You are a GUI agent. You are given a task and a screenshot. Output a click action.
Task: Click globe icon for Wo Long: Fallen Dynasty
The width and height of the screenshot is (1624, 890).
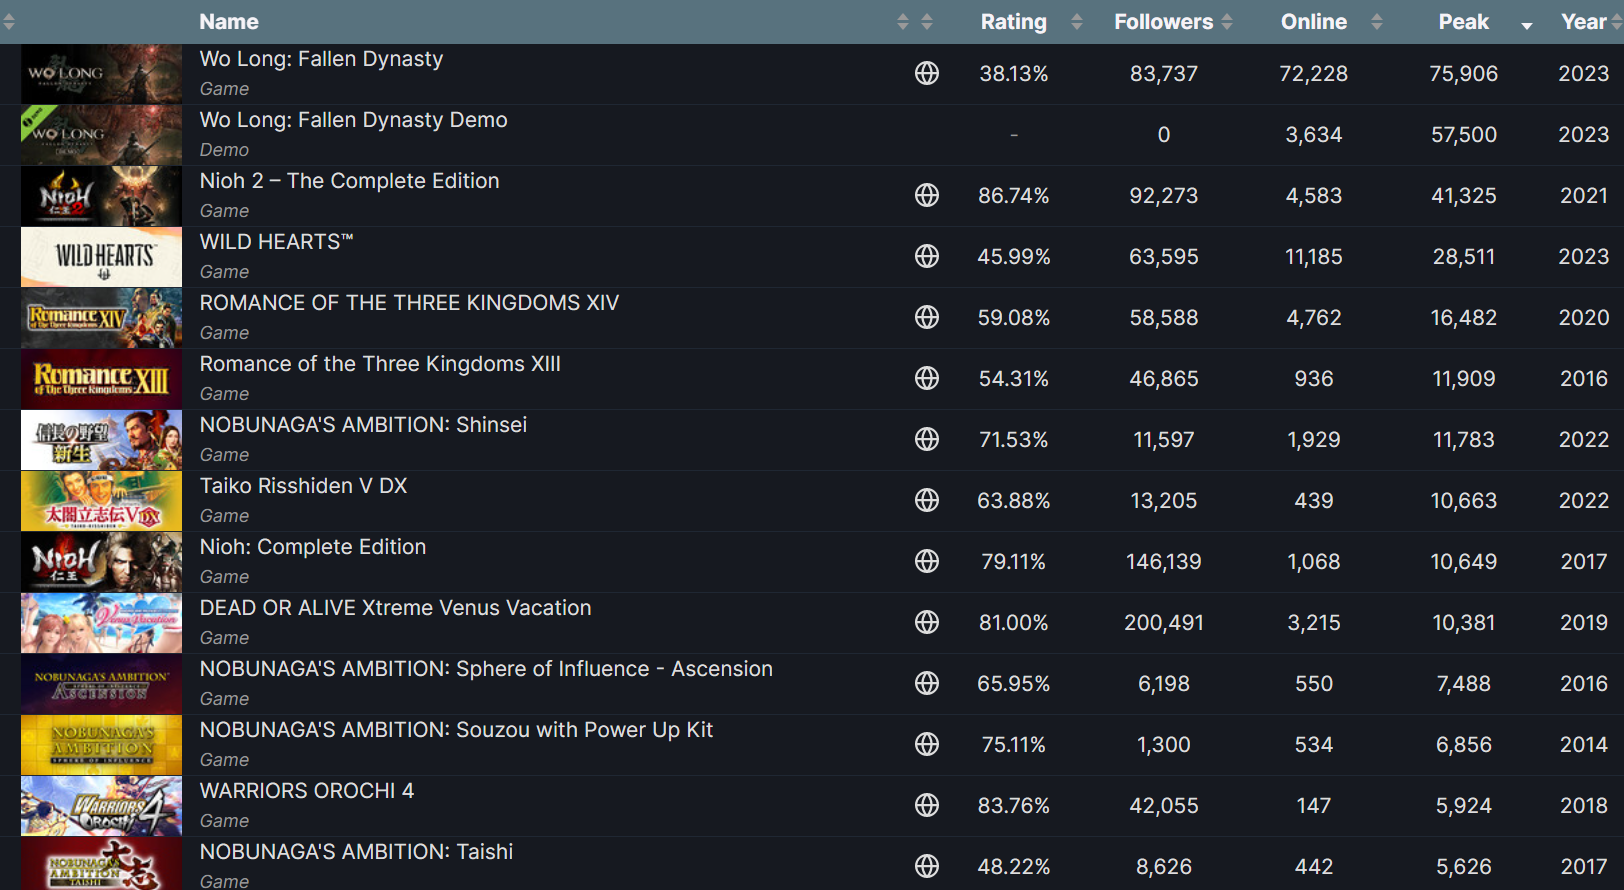[x=927, y=73]
